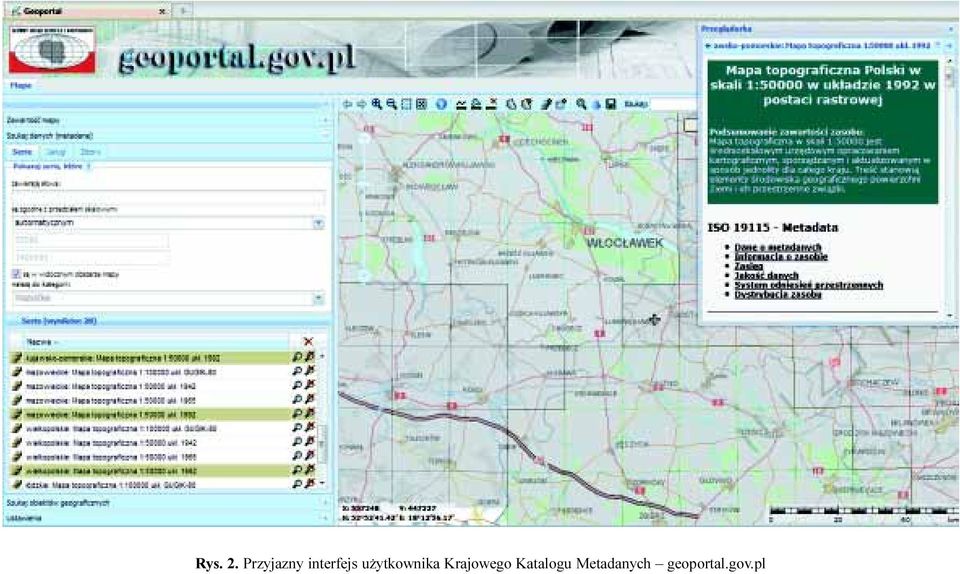Zoom to full map extent icon
The width and height of the screenshot is (960, 574).
(421, 104)
